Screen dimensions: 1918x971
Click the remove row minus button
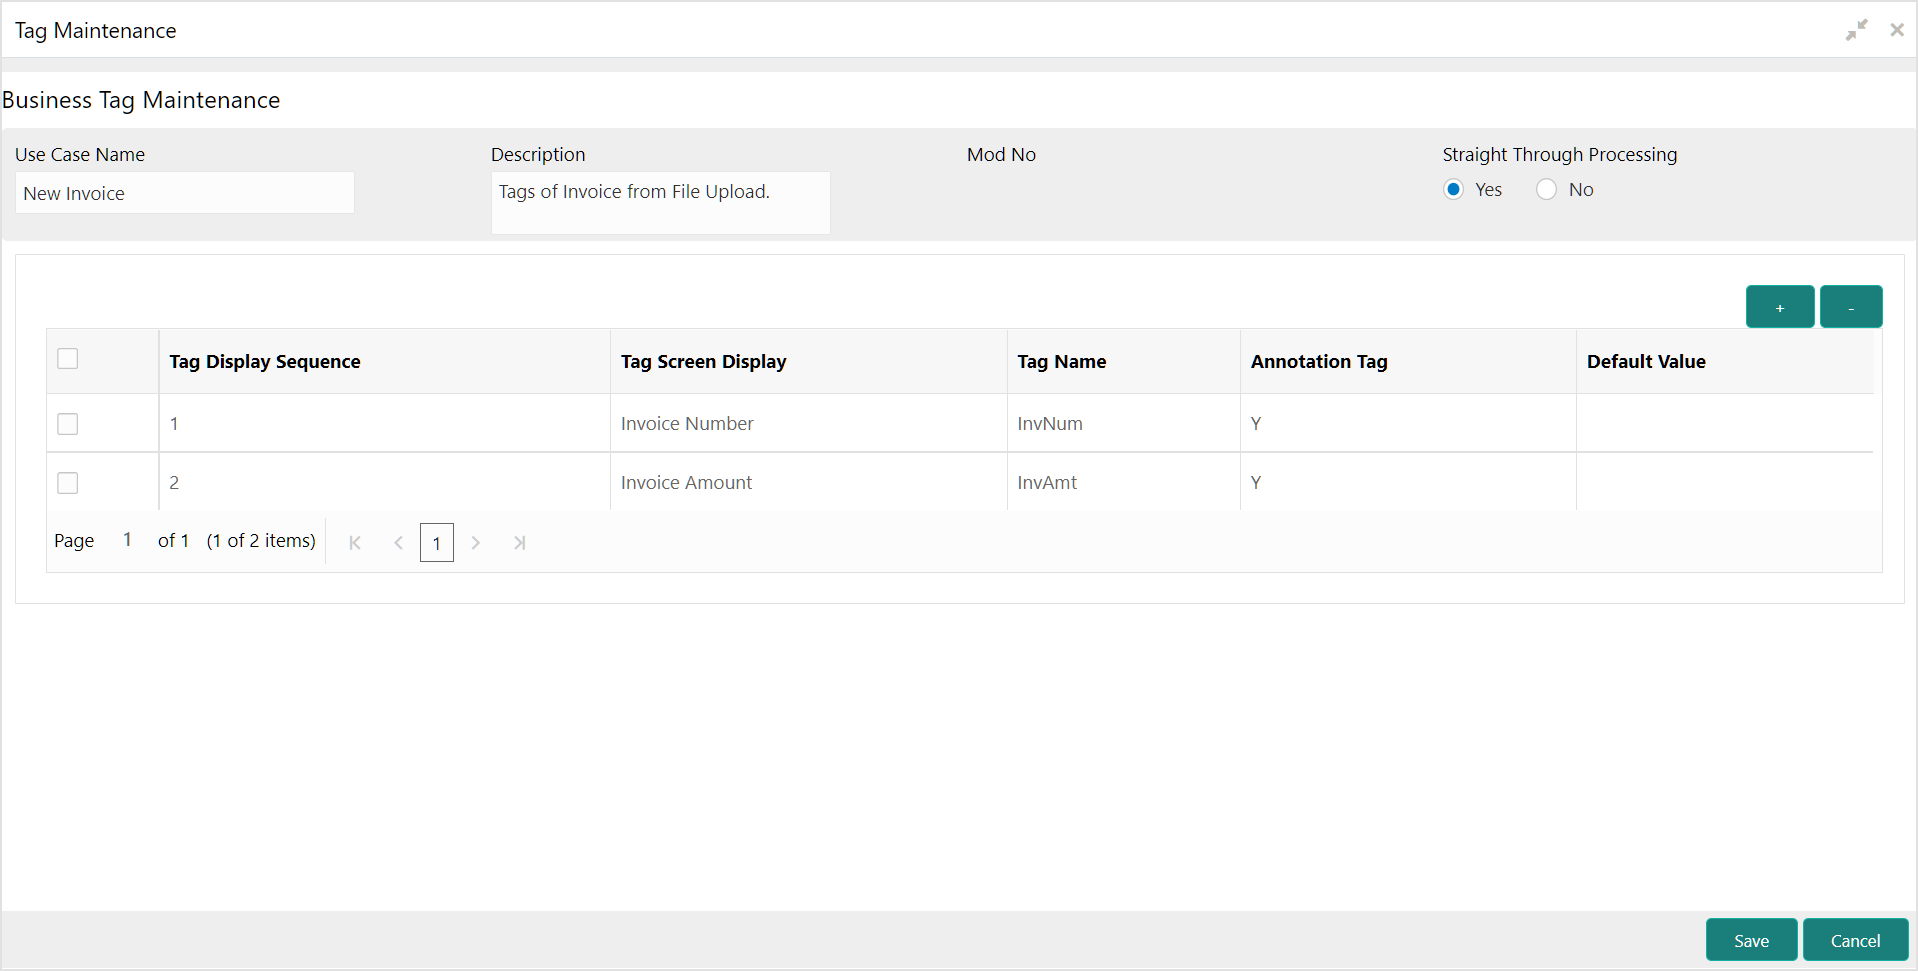coord(1850,307)
